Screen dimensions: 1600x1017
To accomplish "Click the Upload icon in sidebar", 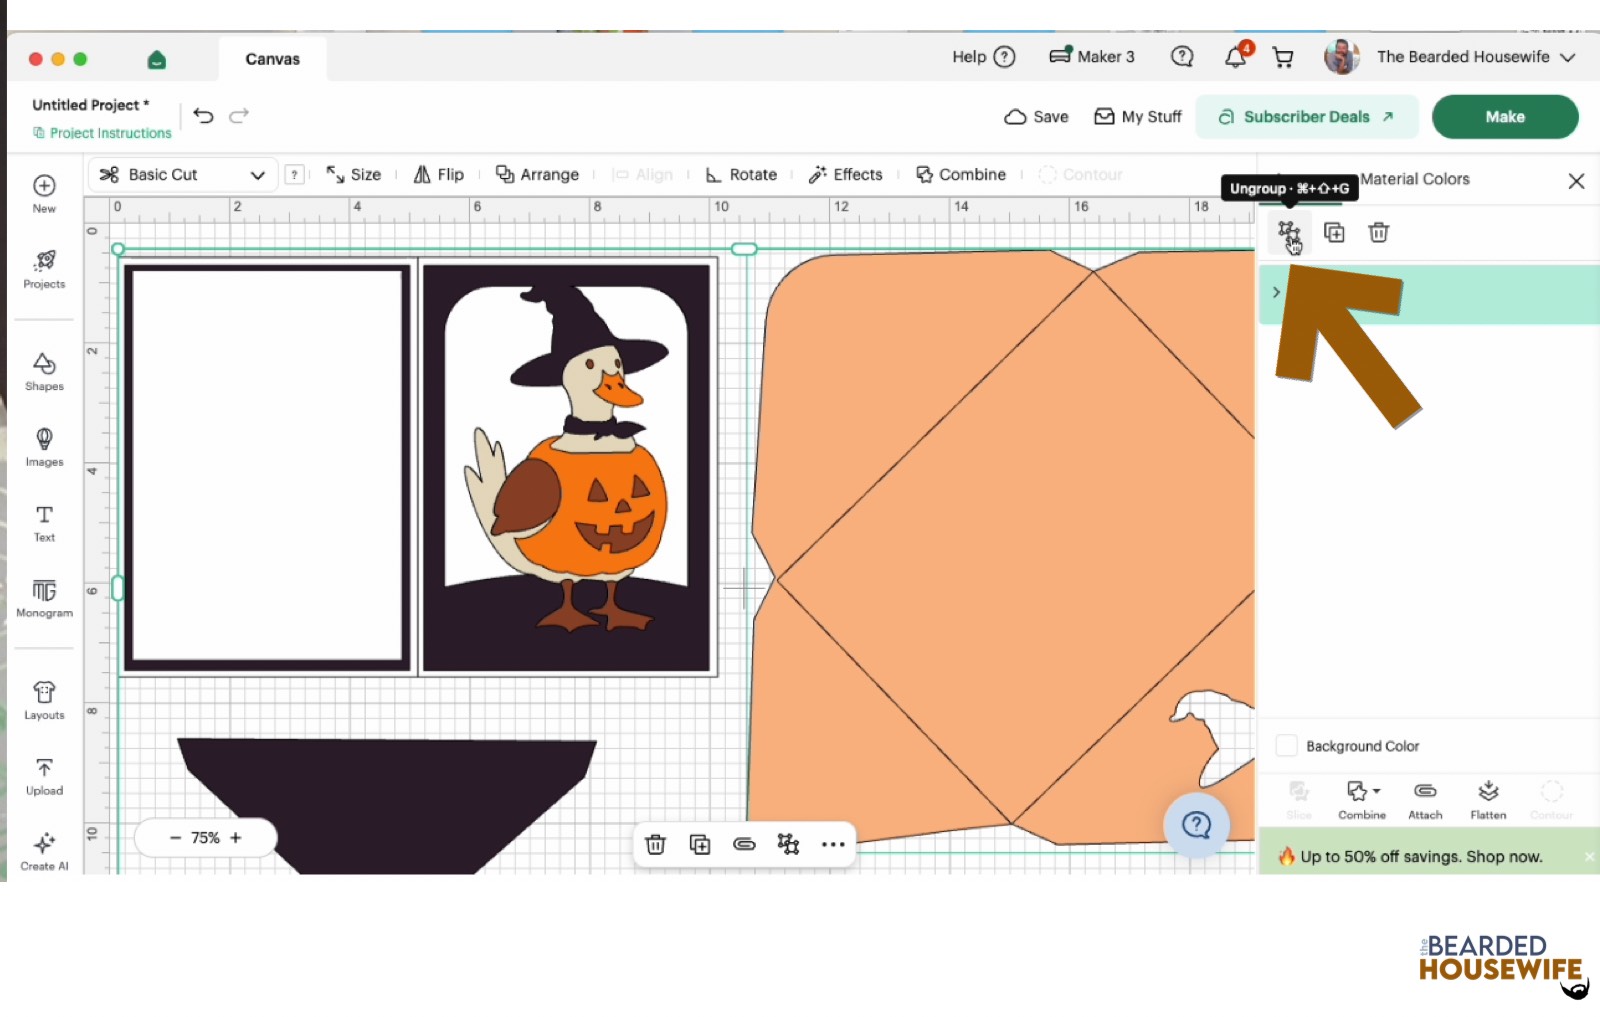I will [x=44, y=776].
